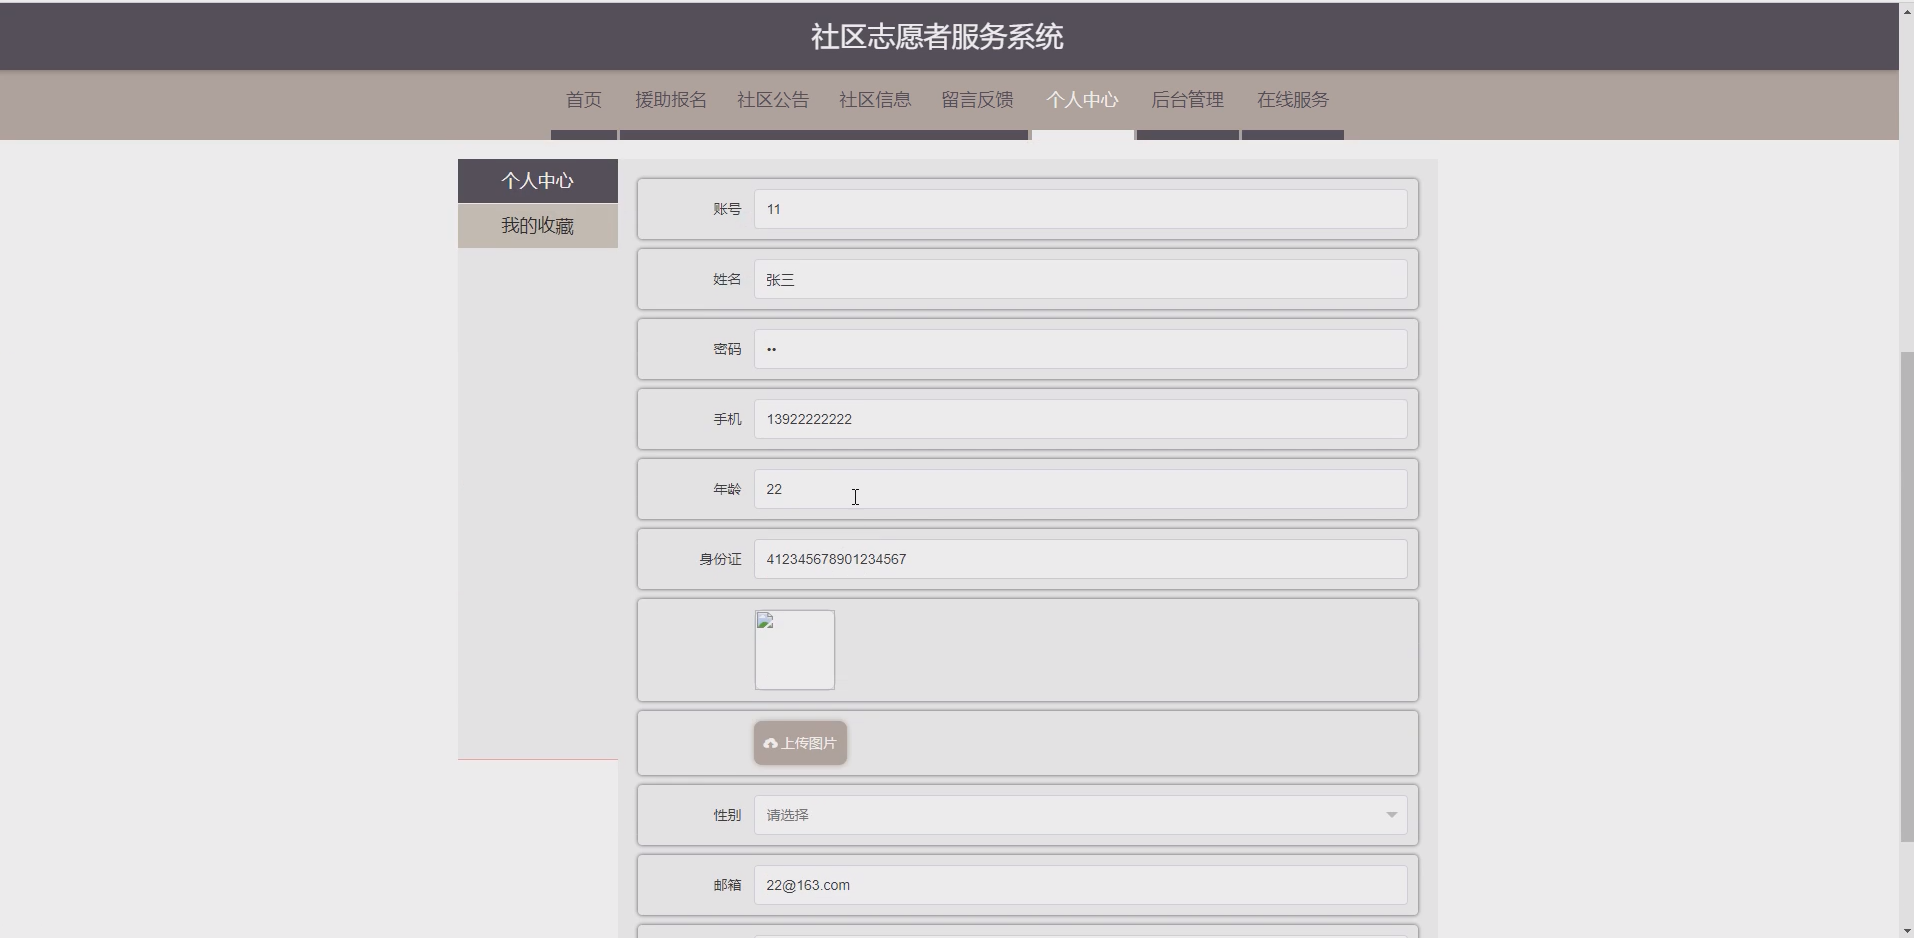
Task: Click the 身份证 label text
Action: pos(720,559)
